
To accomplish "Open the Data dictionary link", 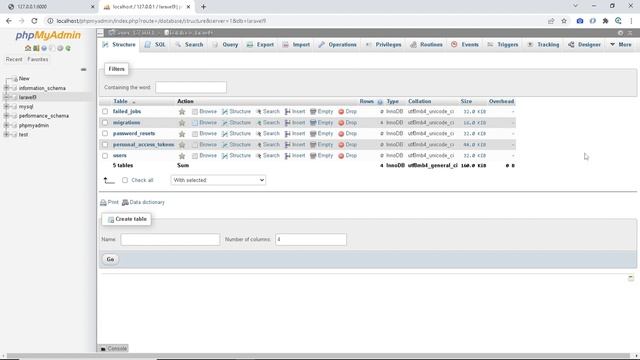I will [143, 202].
